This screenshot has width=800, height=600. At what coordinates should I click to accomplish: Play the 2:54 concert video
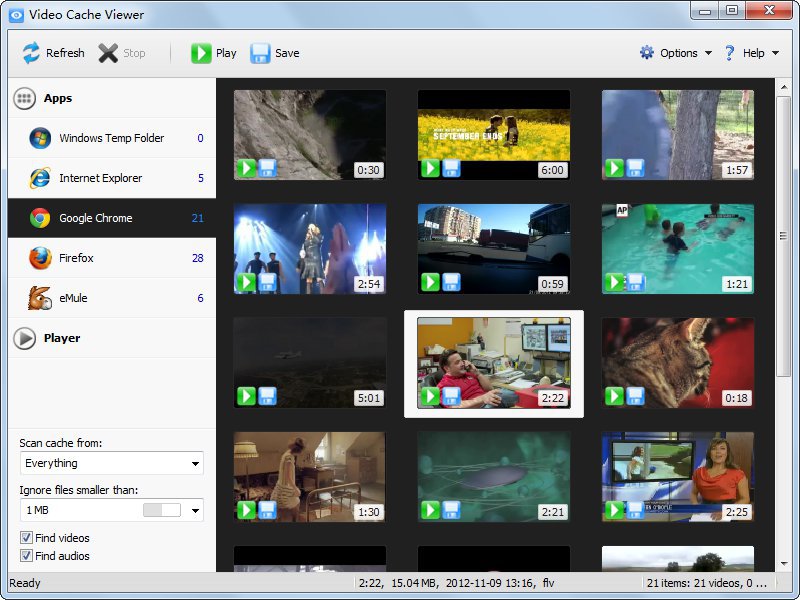(x=246, y=282)
